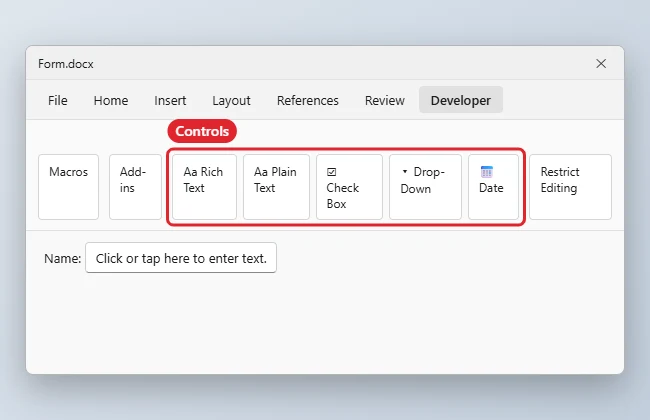Select the Developer tab
Image resolution: width=650 pixels, height=420 pixels.
[461, 100]
